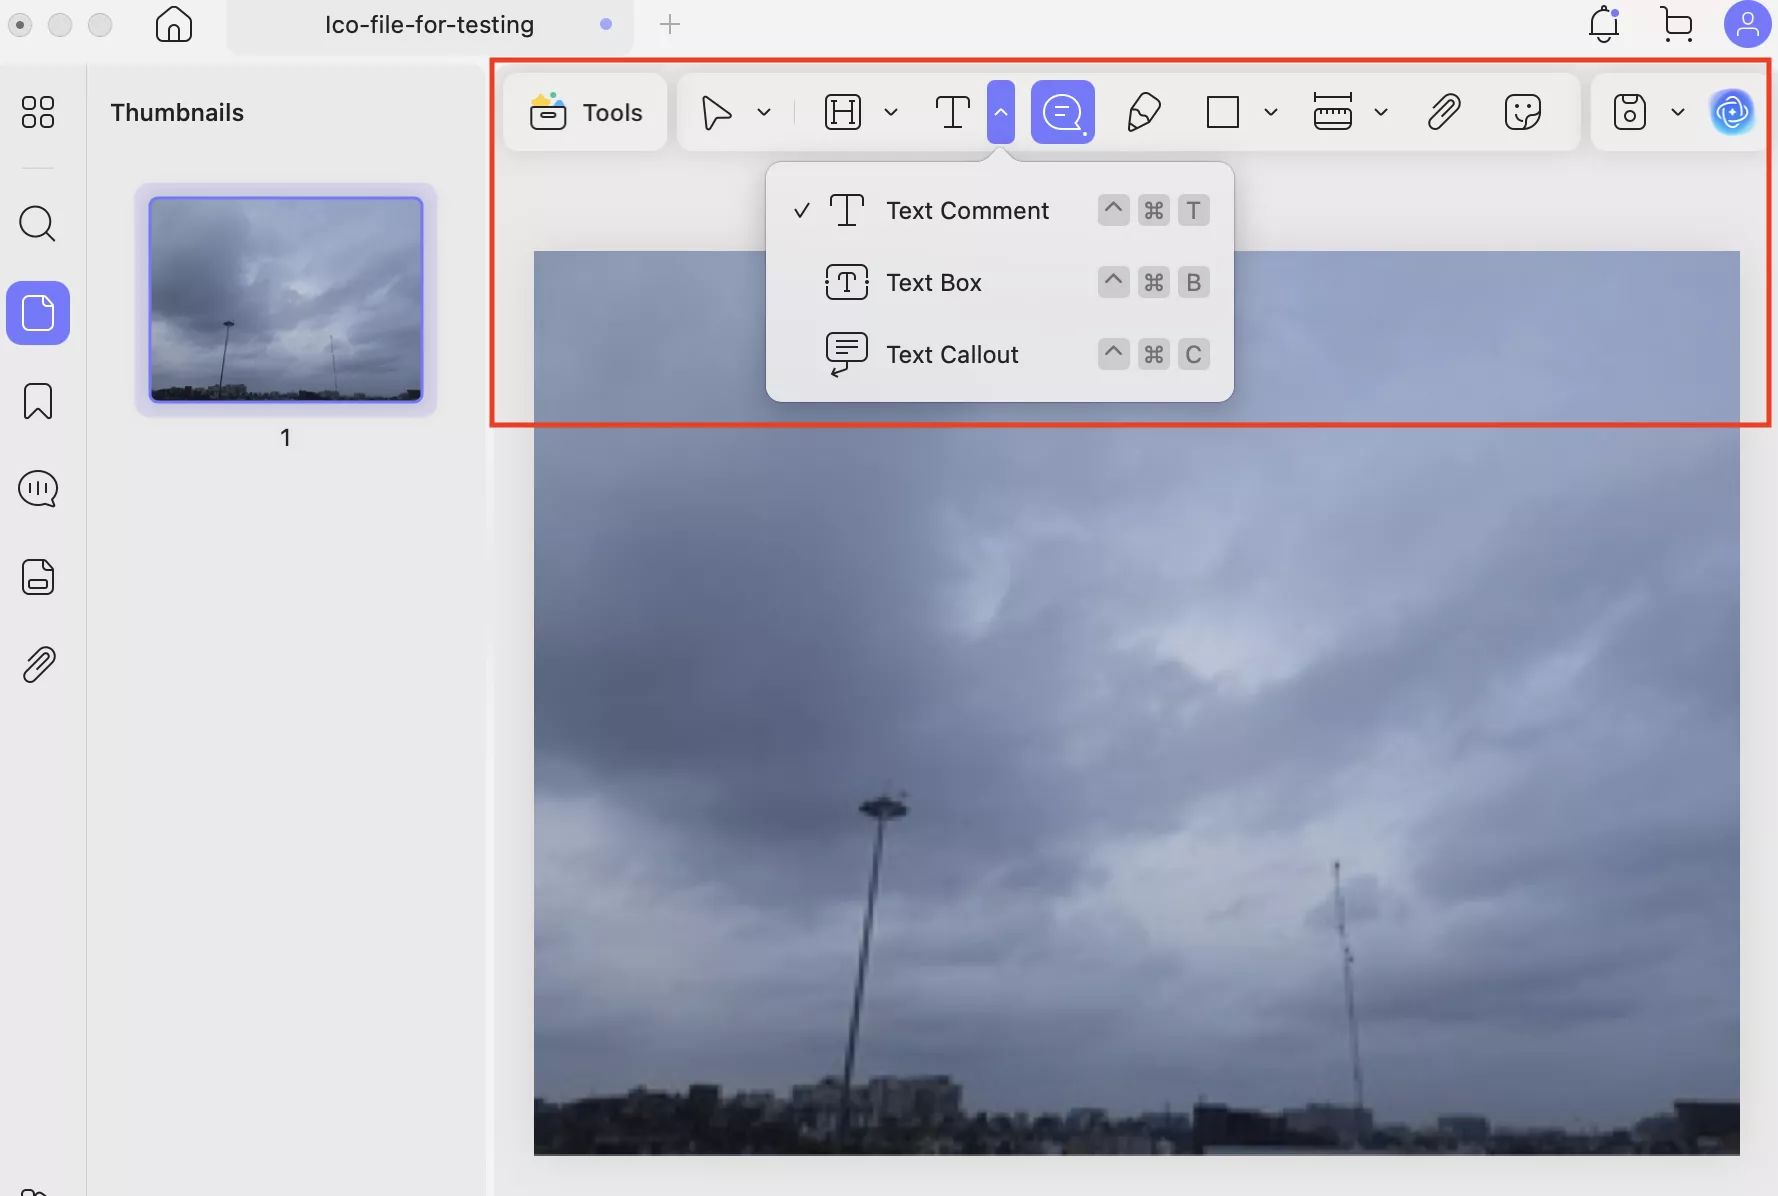
Task: Select the measurement tool
Action: (x=1332, y=112)
